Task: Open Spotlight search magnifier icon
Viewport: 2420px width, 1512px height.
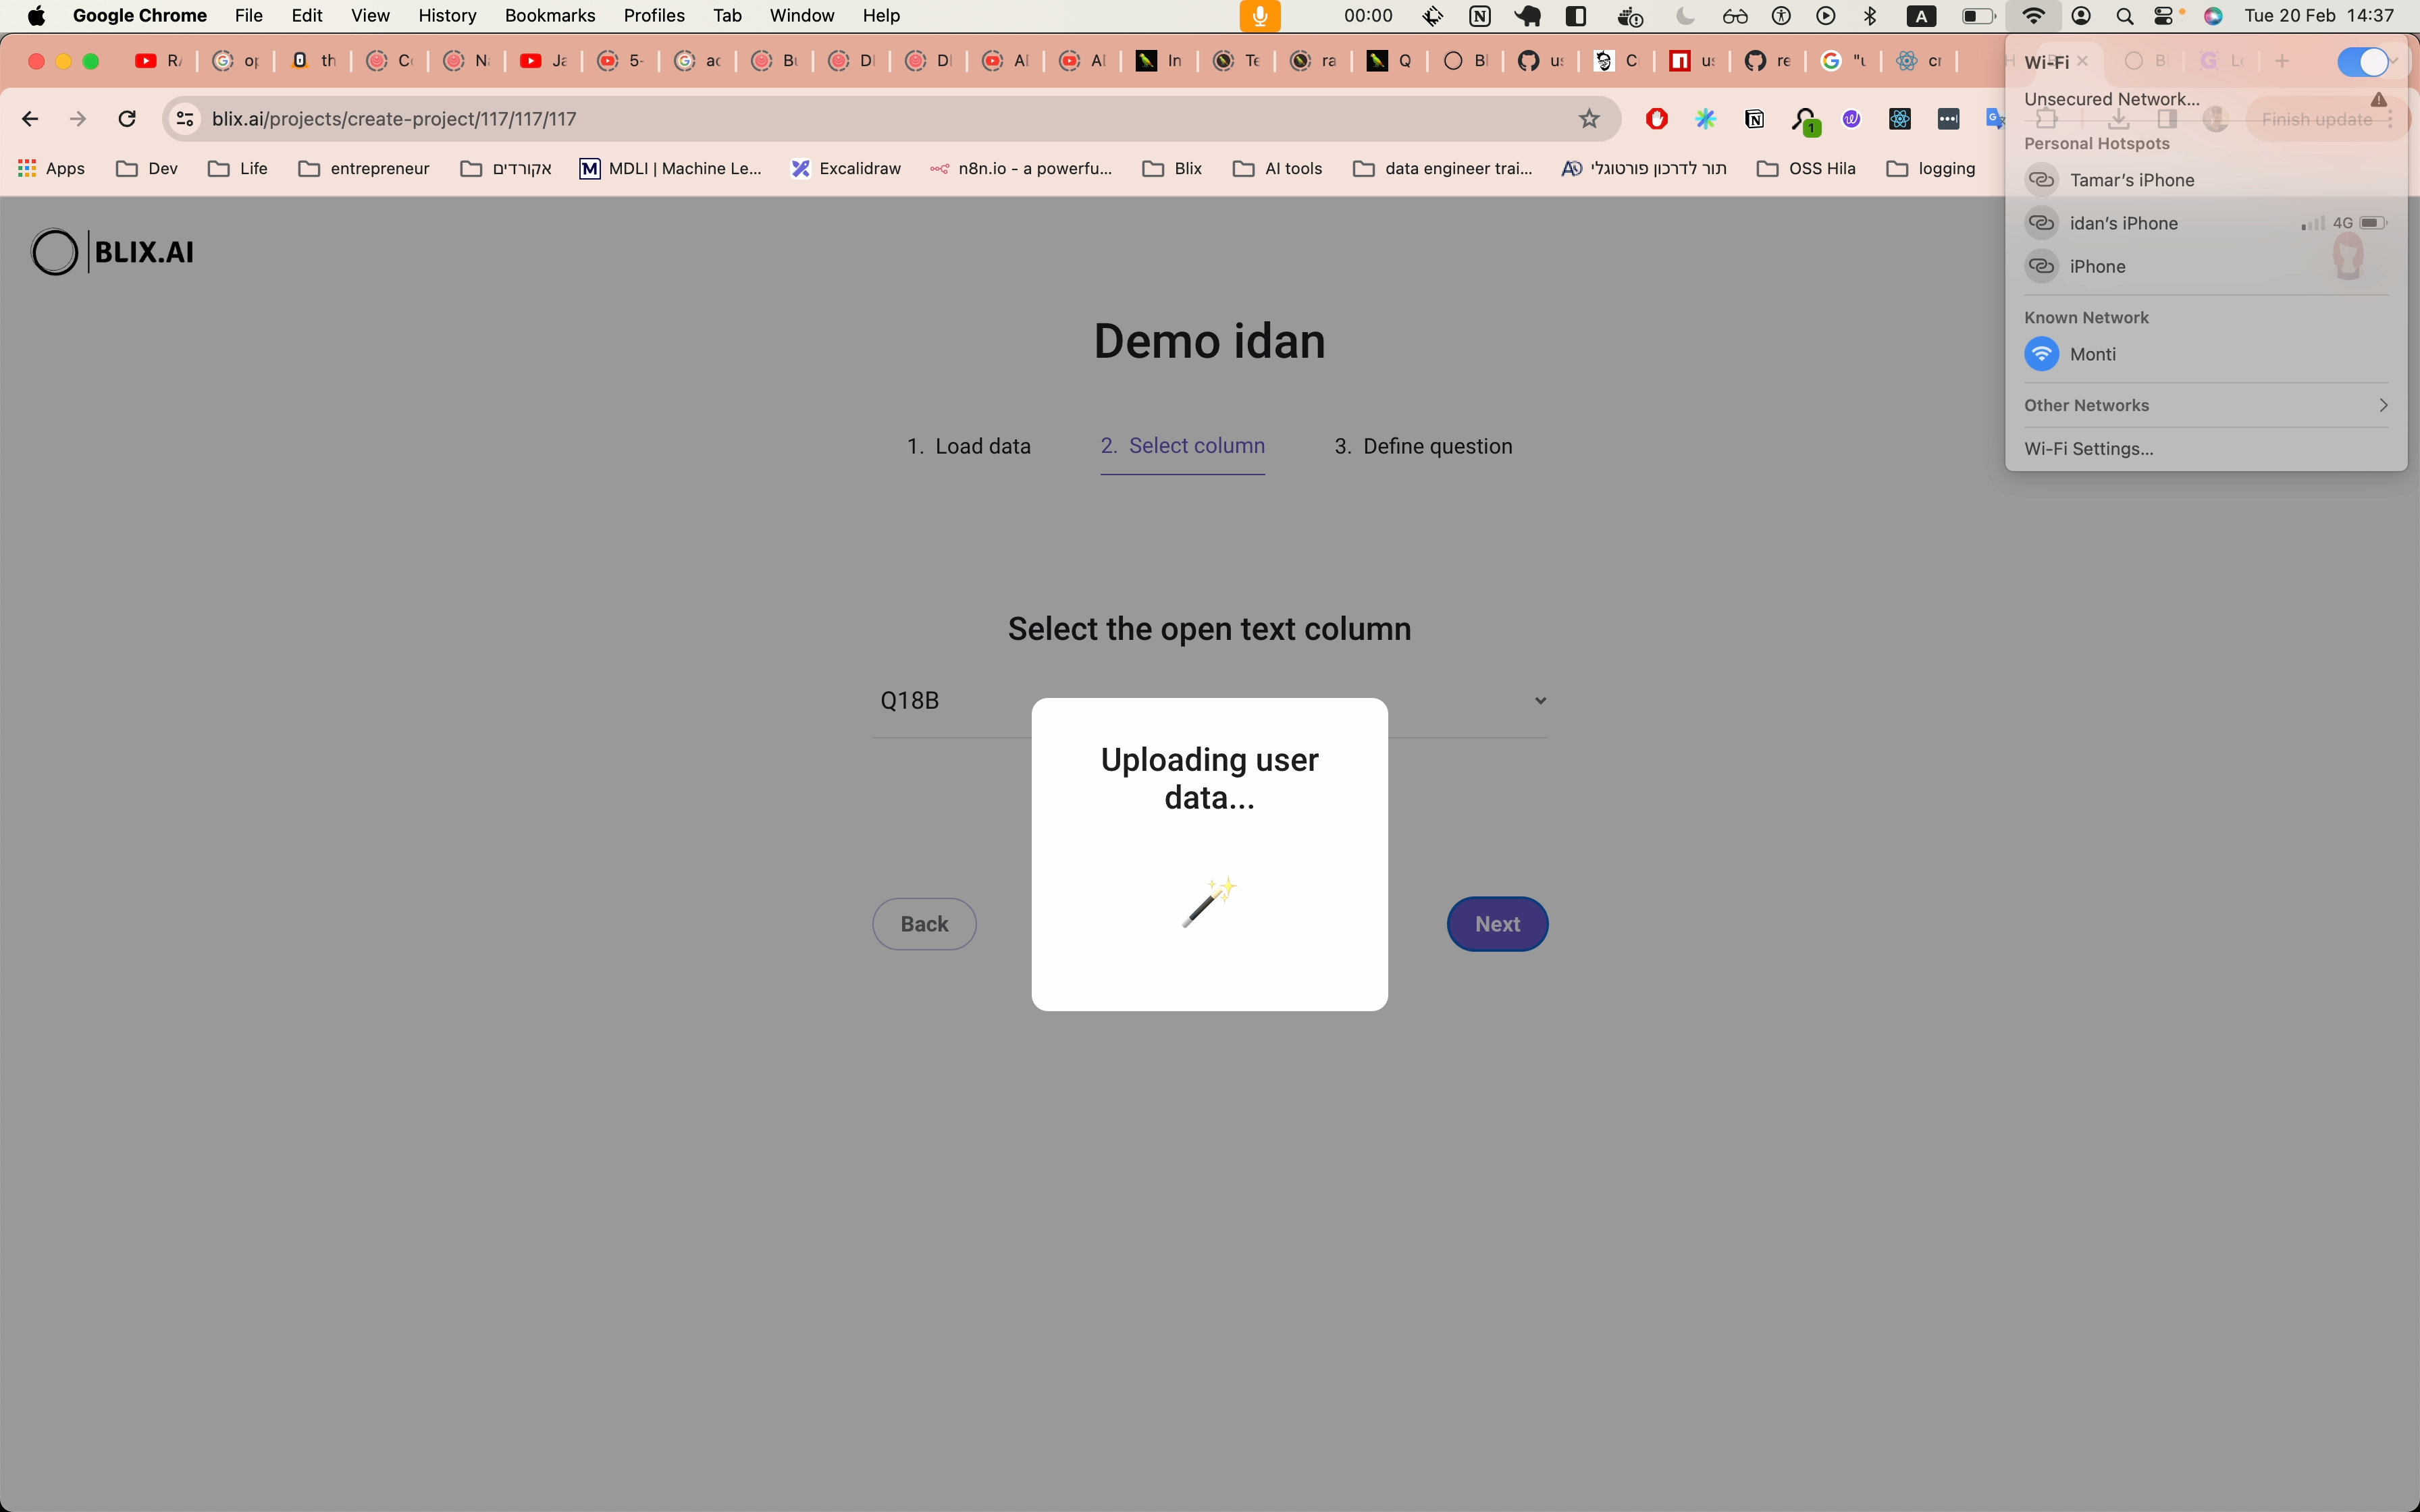Action: tap(2125, 16)
